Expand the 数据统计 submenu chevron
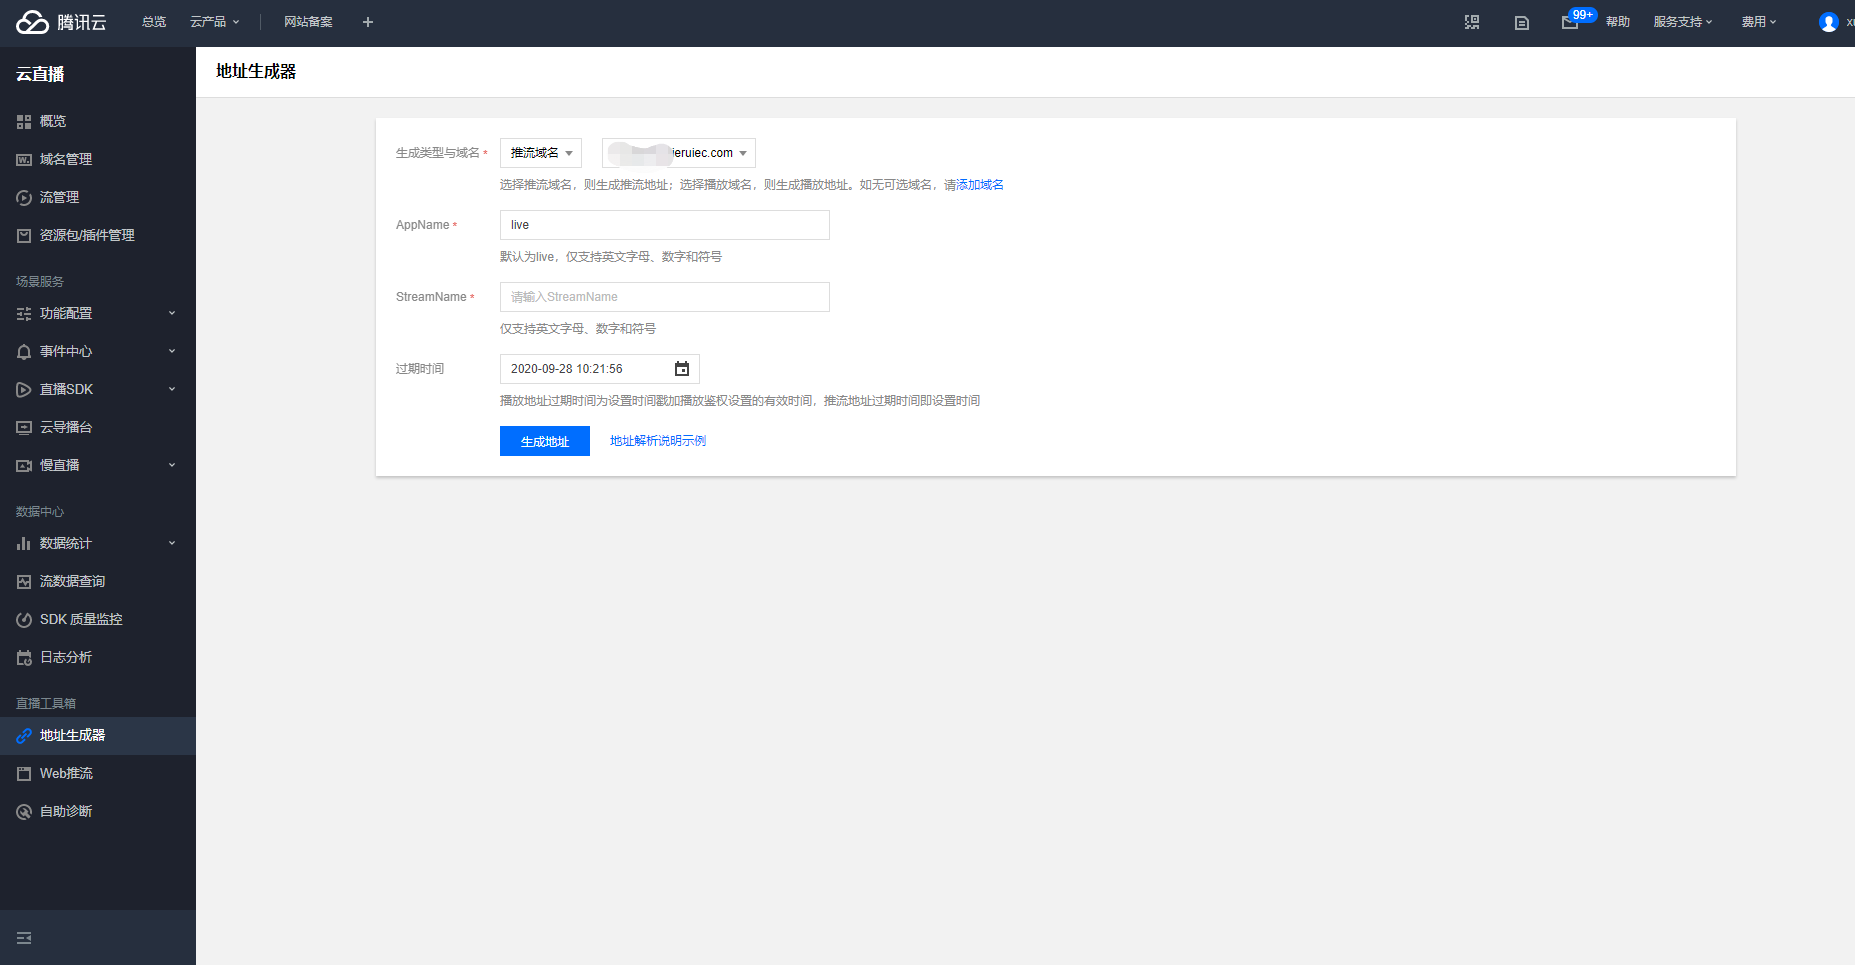1855x965 pixels. click(172, 543)
